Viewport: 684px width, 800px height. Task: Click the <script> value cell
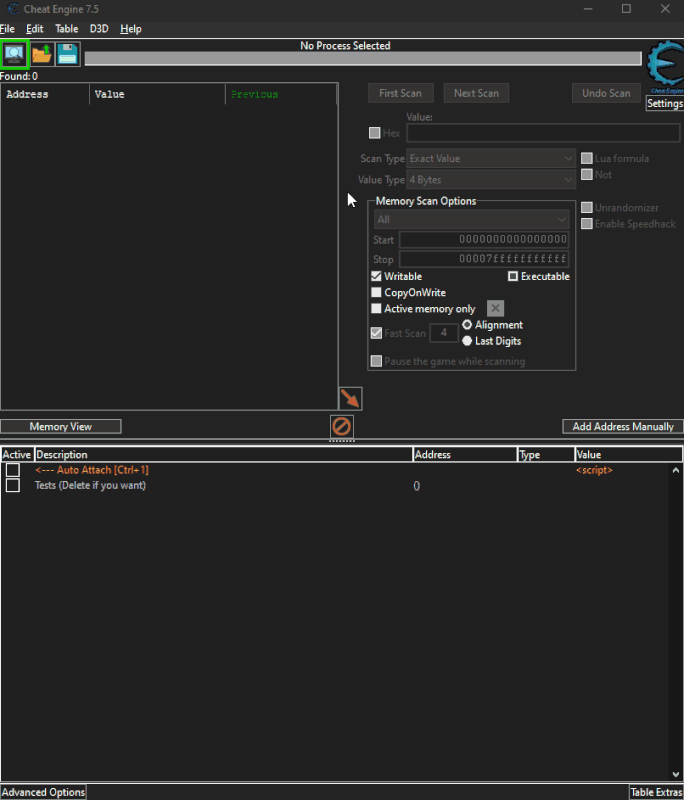[594, 470]
